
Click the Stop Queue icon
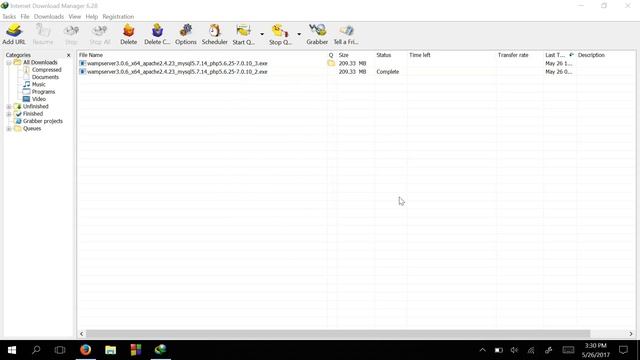click(x=280, y=34)
